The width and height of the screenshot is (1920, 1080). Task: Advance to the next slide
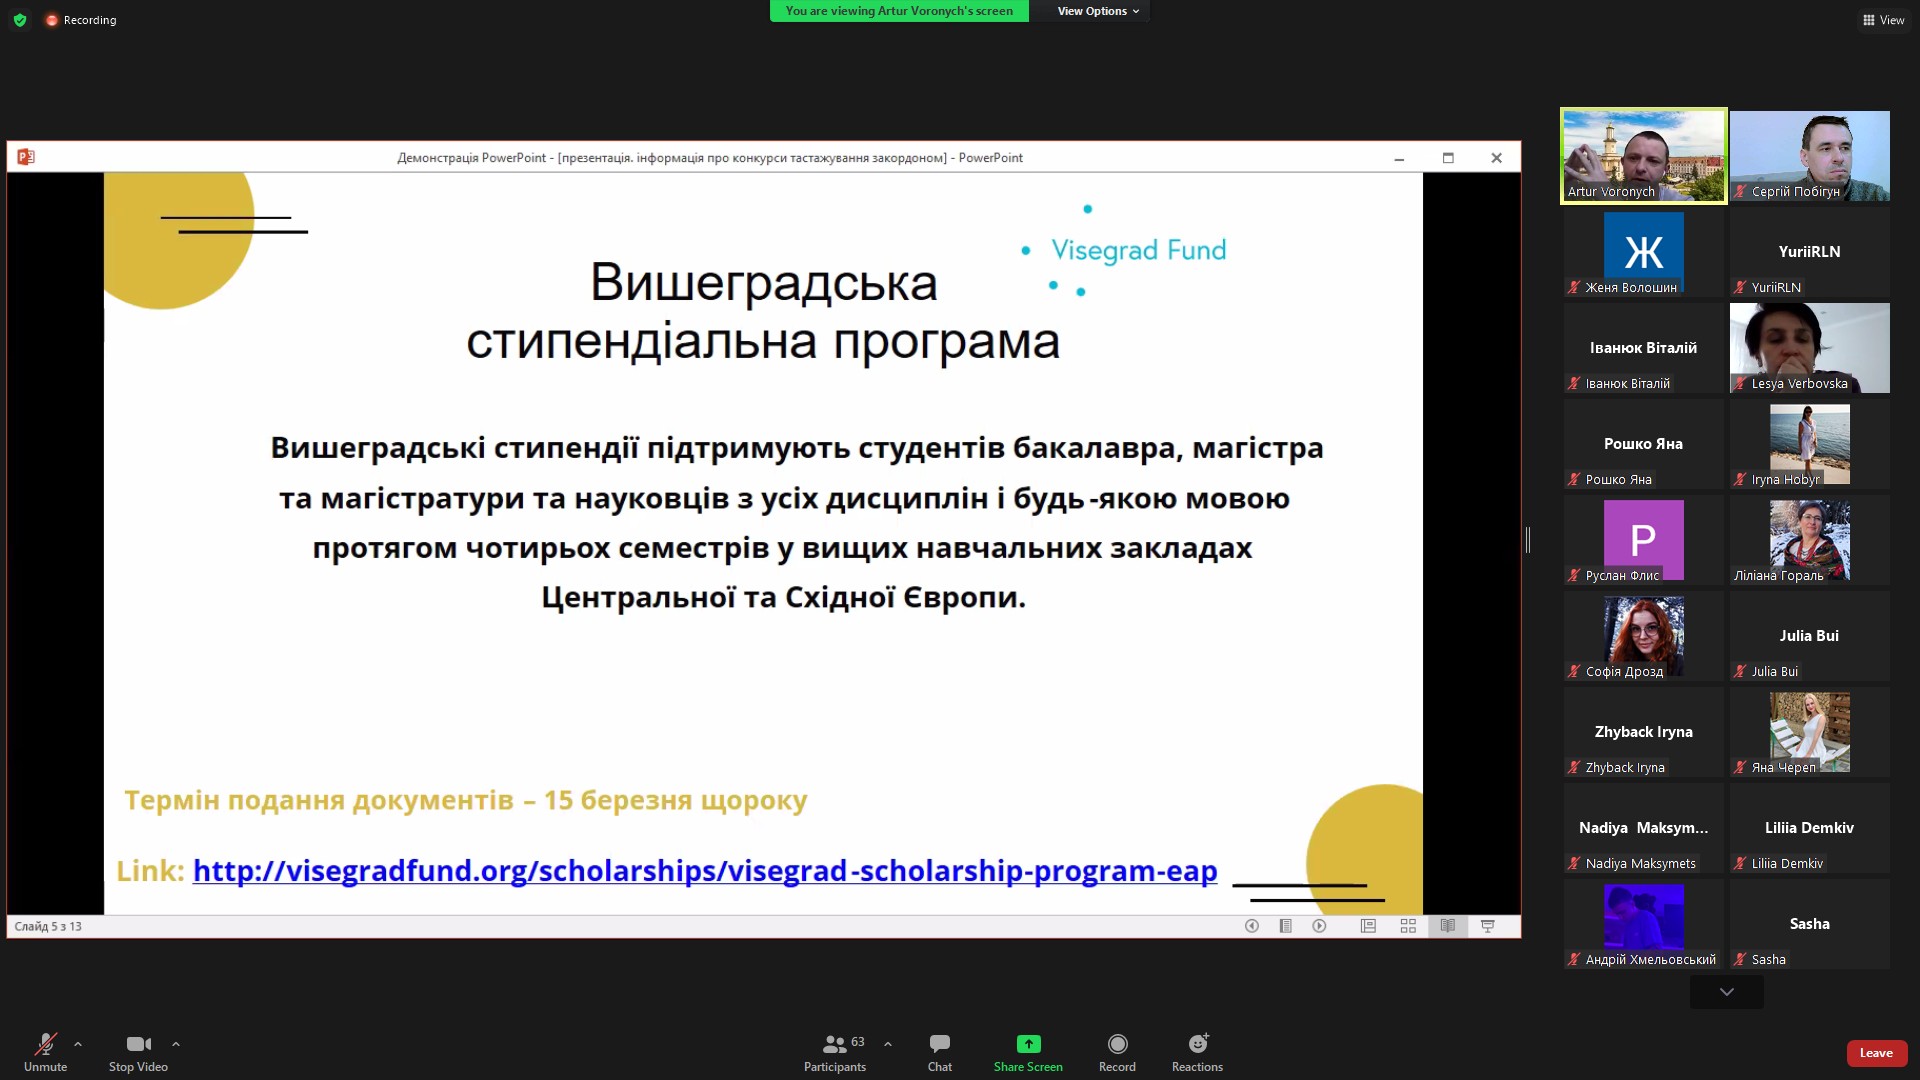pyautogui.click(x=1319, y=926)
